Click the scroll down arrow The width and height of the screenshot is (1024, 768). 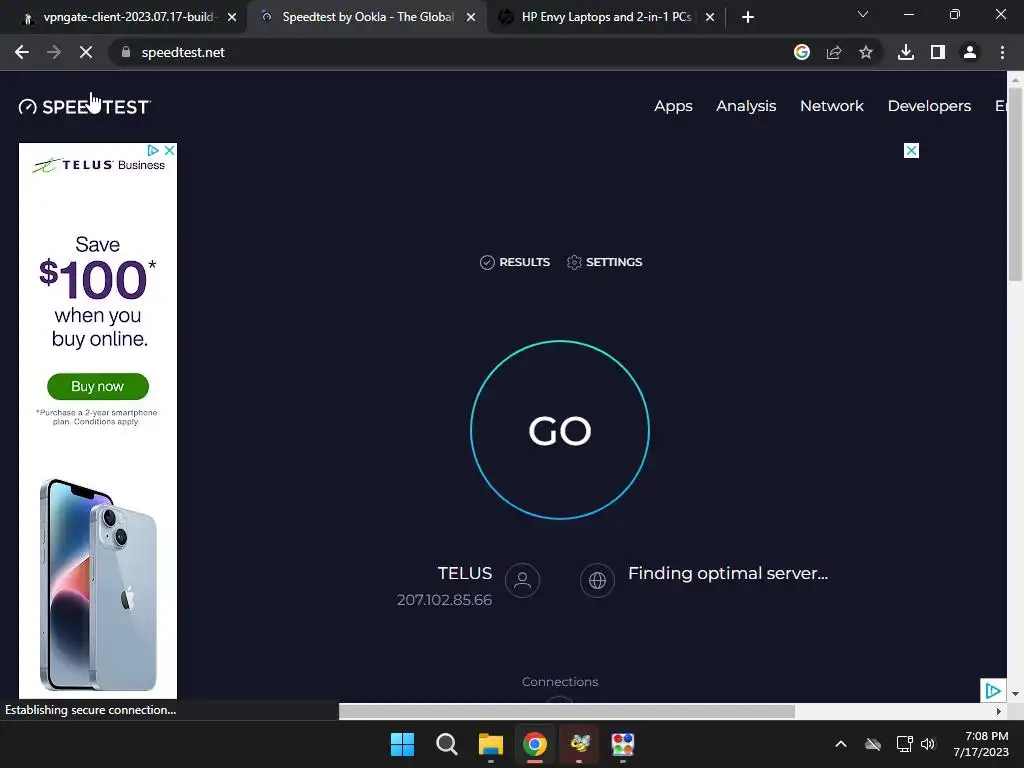[x=1015, y=694]
